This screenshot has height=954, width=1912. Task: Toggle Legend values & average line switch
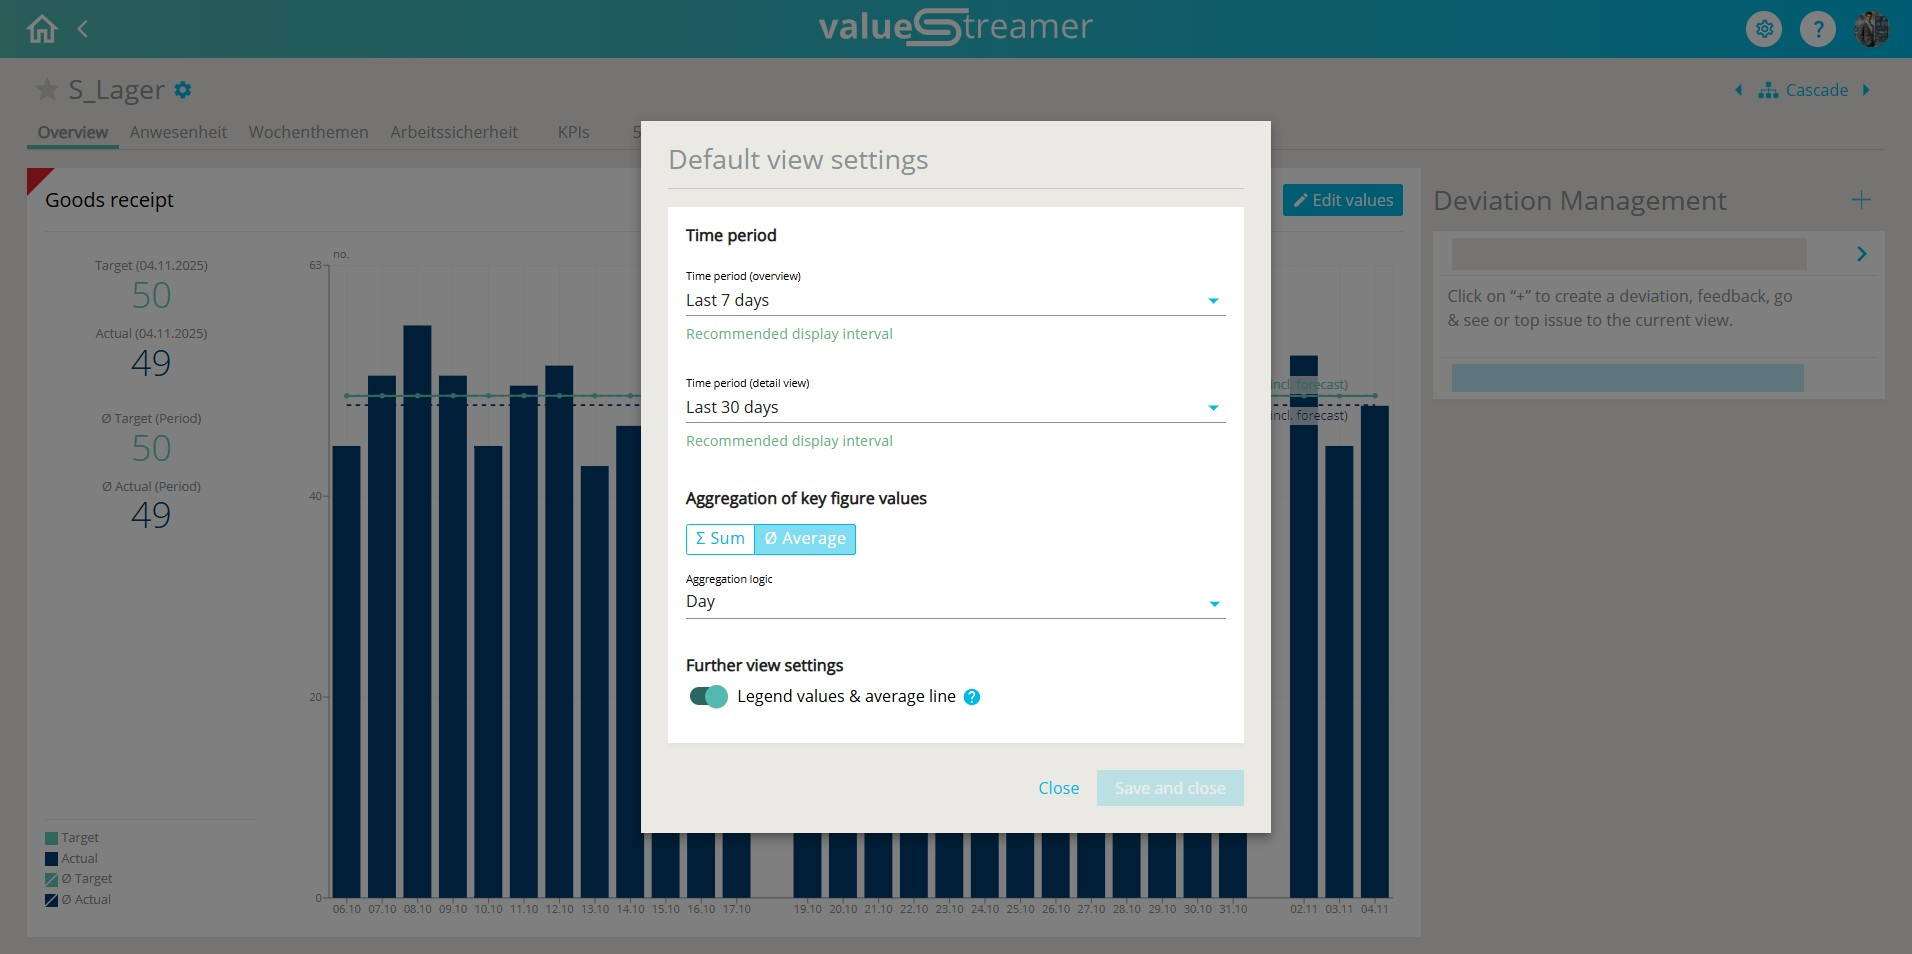708,696
